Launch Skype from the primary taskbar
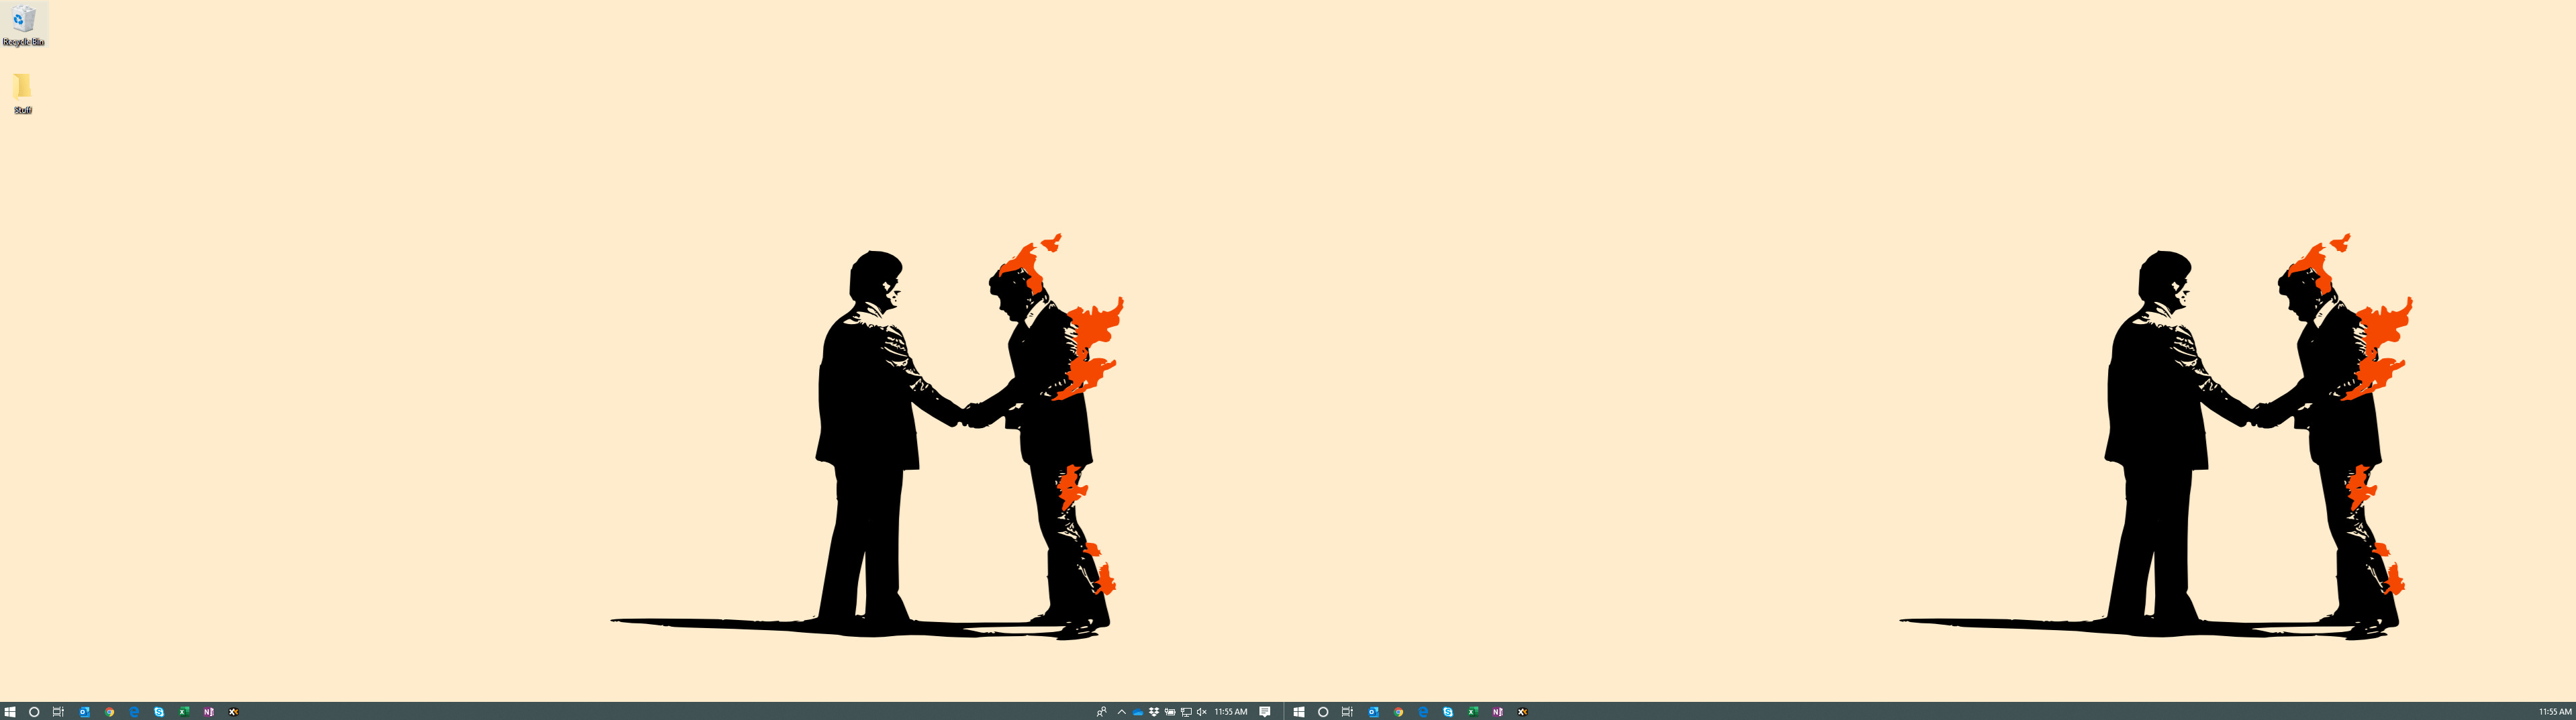This screenshot has height=720, width=2576. pos(159,712)
